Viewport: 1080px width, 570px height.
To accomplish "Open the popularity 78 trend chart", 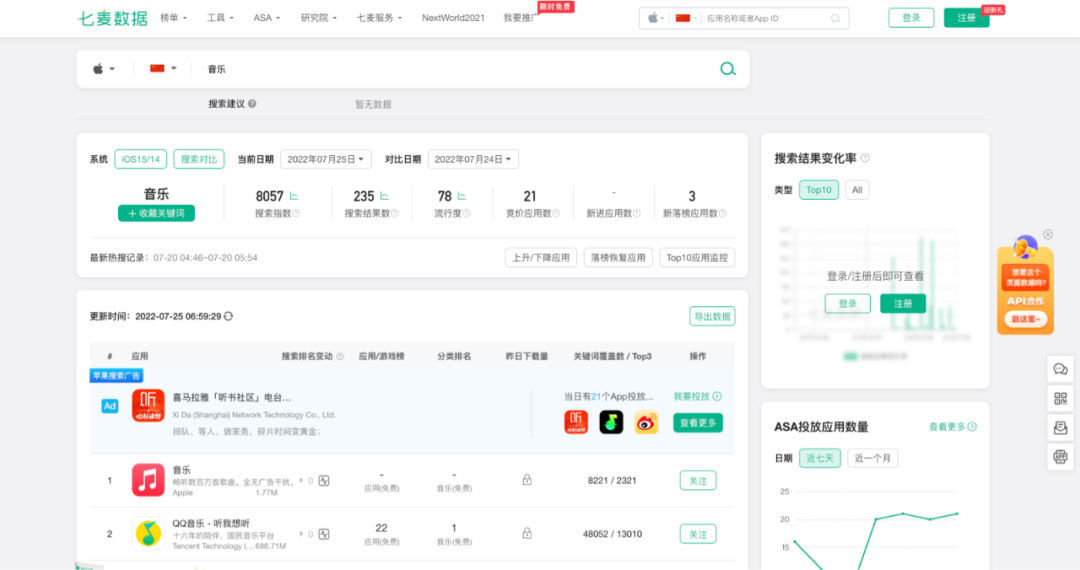I will click(x=461, y=196).
